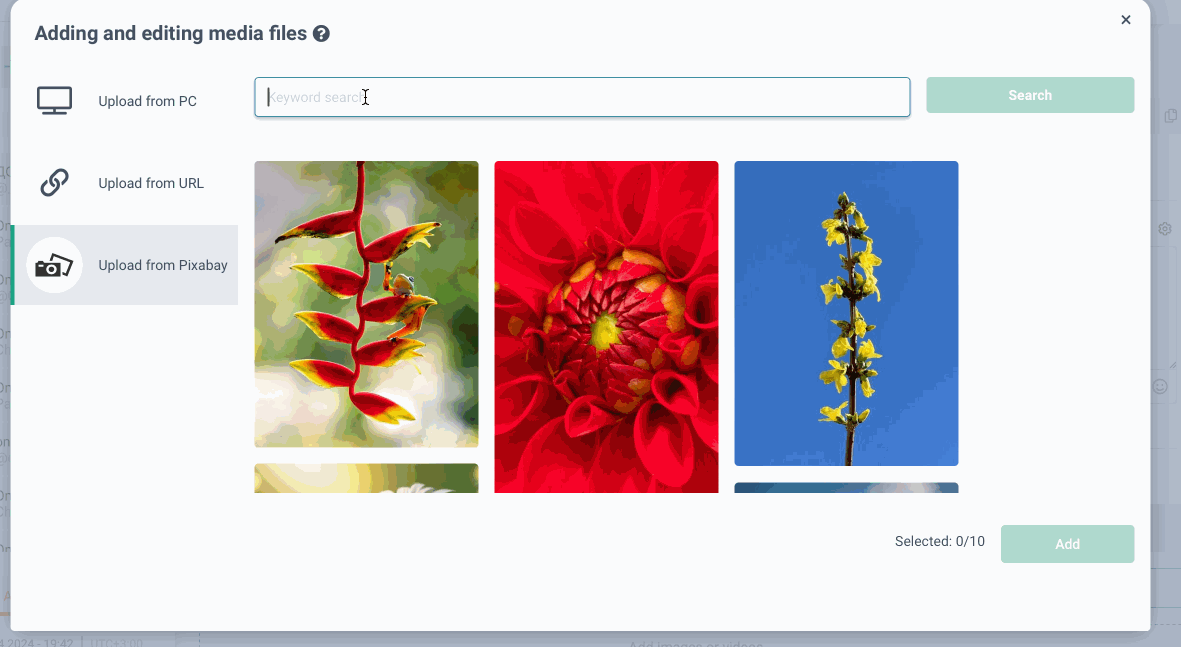Click the copy icon at right edge
This screenshot has height=647, width=1181.
1170,116
